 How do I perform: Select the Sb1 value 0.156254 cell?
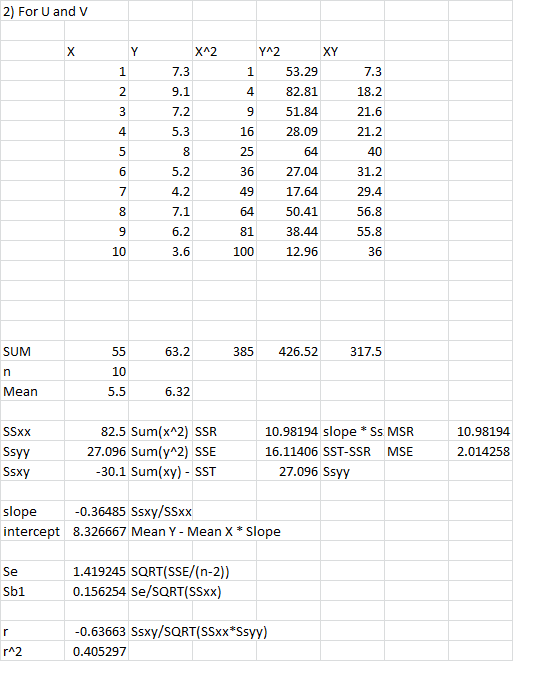click(x=96, y=591)
